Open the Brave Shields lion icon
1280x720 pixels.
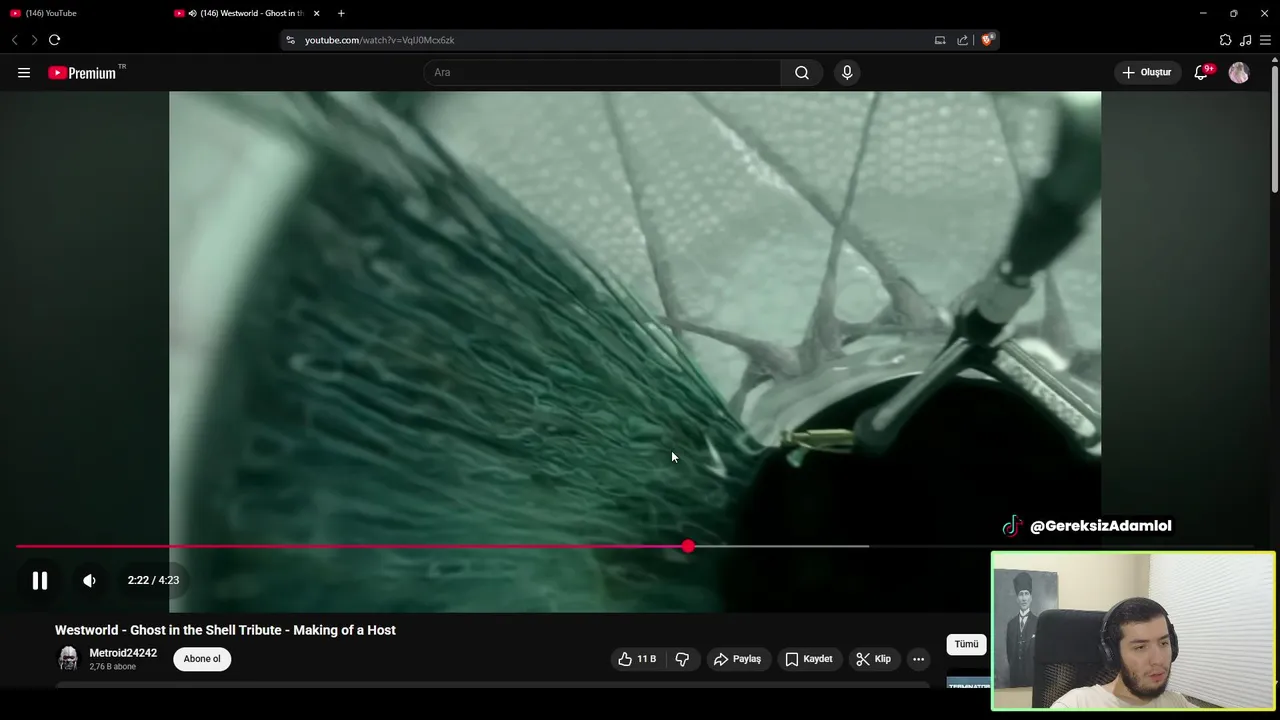coord(987,40)
